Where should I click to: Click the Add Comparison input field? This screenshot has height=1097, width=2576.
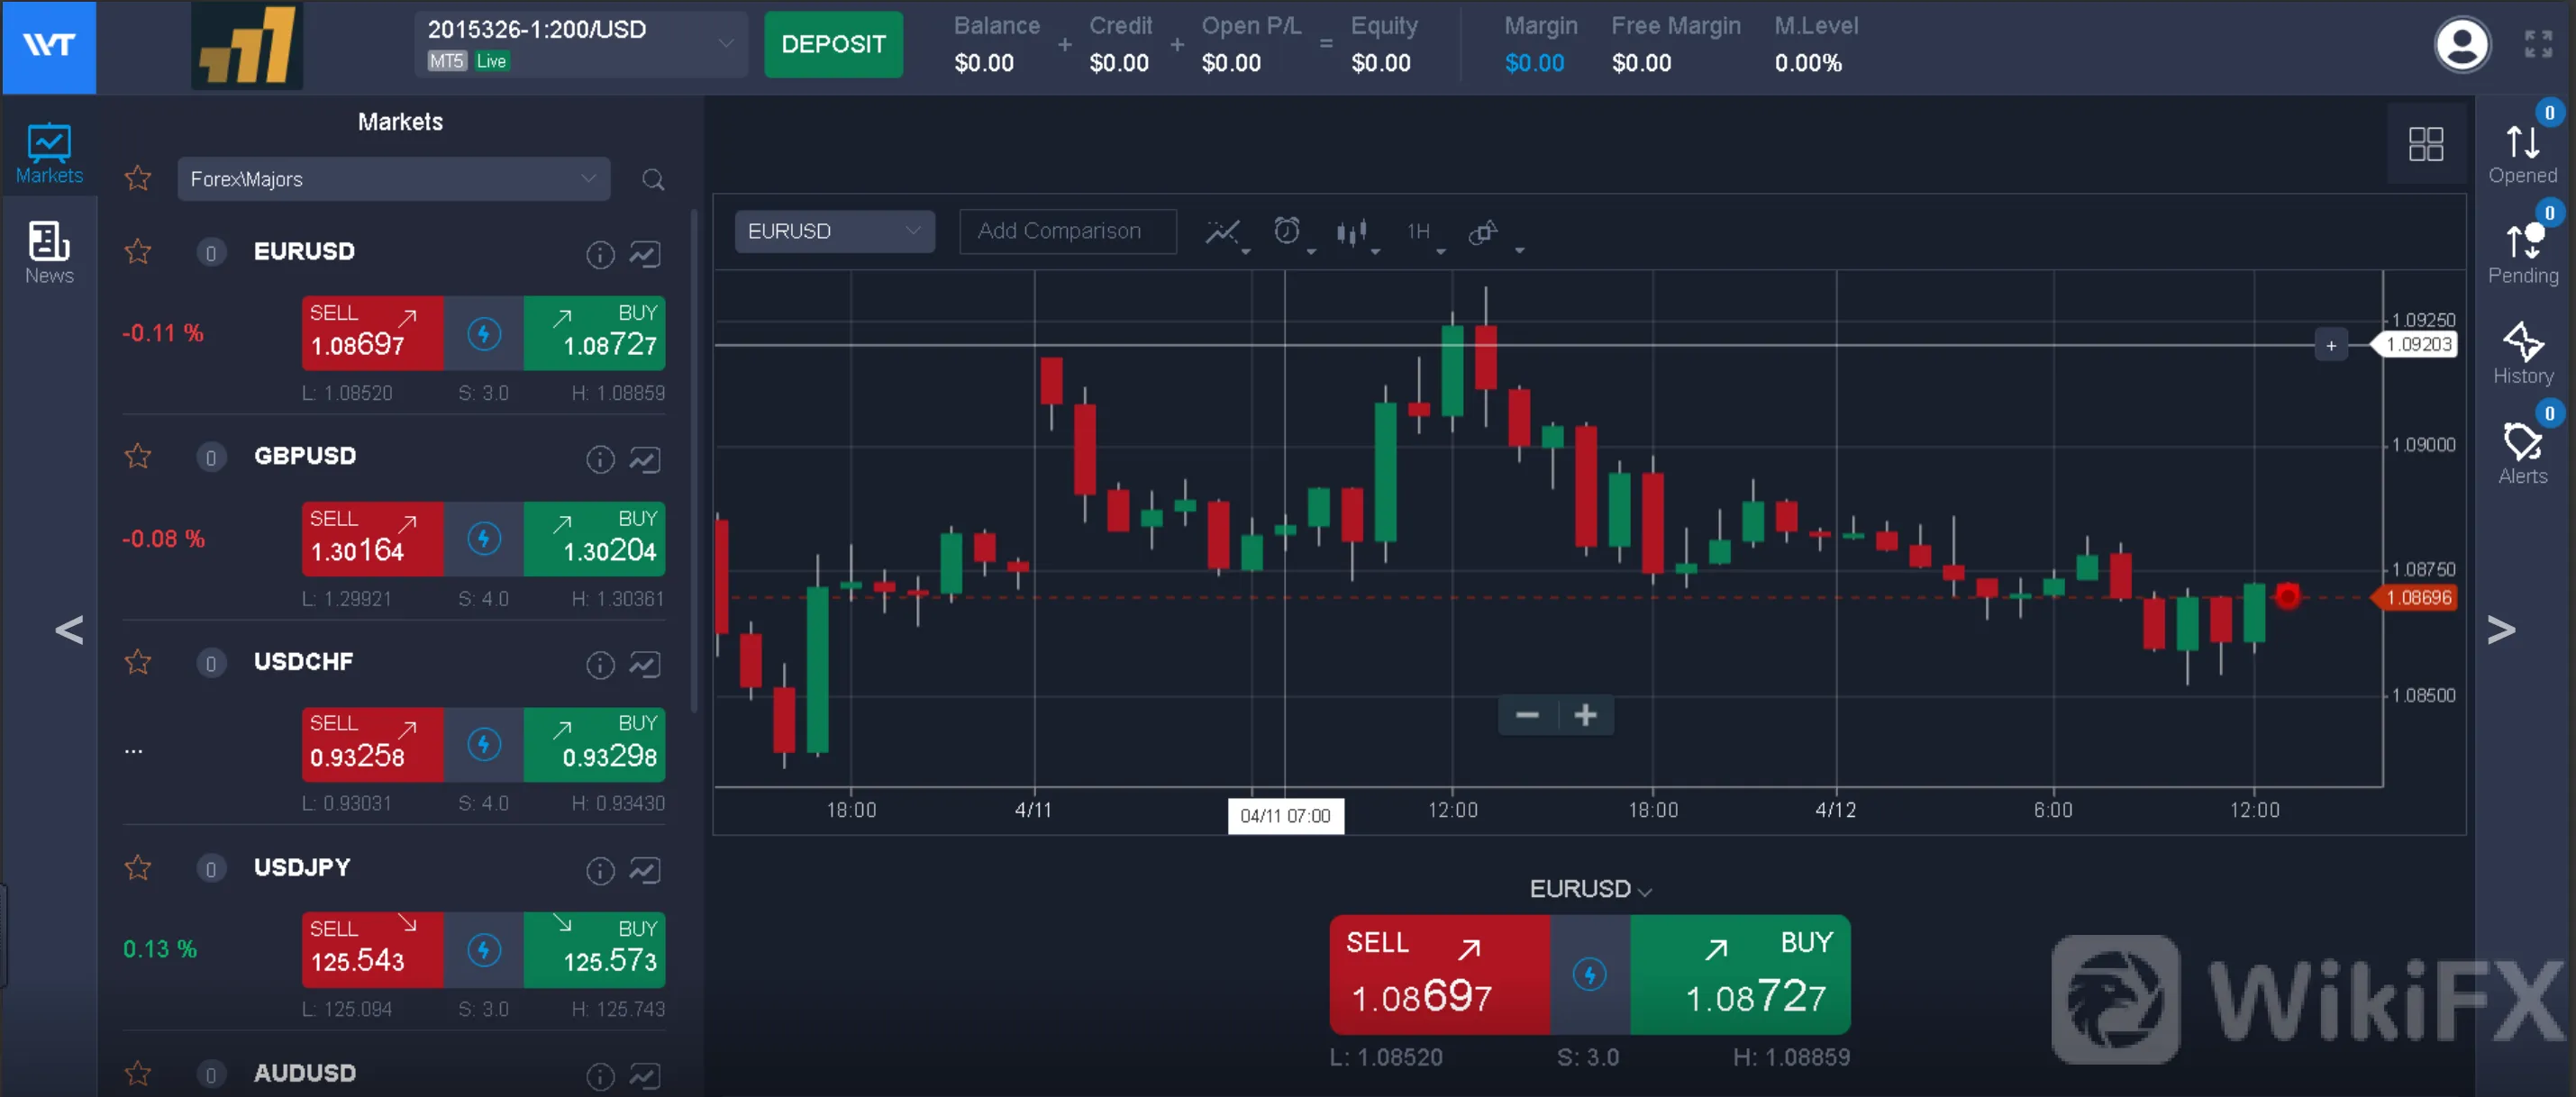click(x=1068, y=231)
